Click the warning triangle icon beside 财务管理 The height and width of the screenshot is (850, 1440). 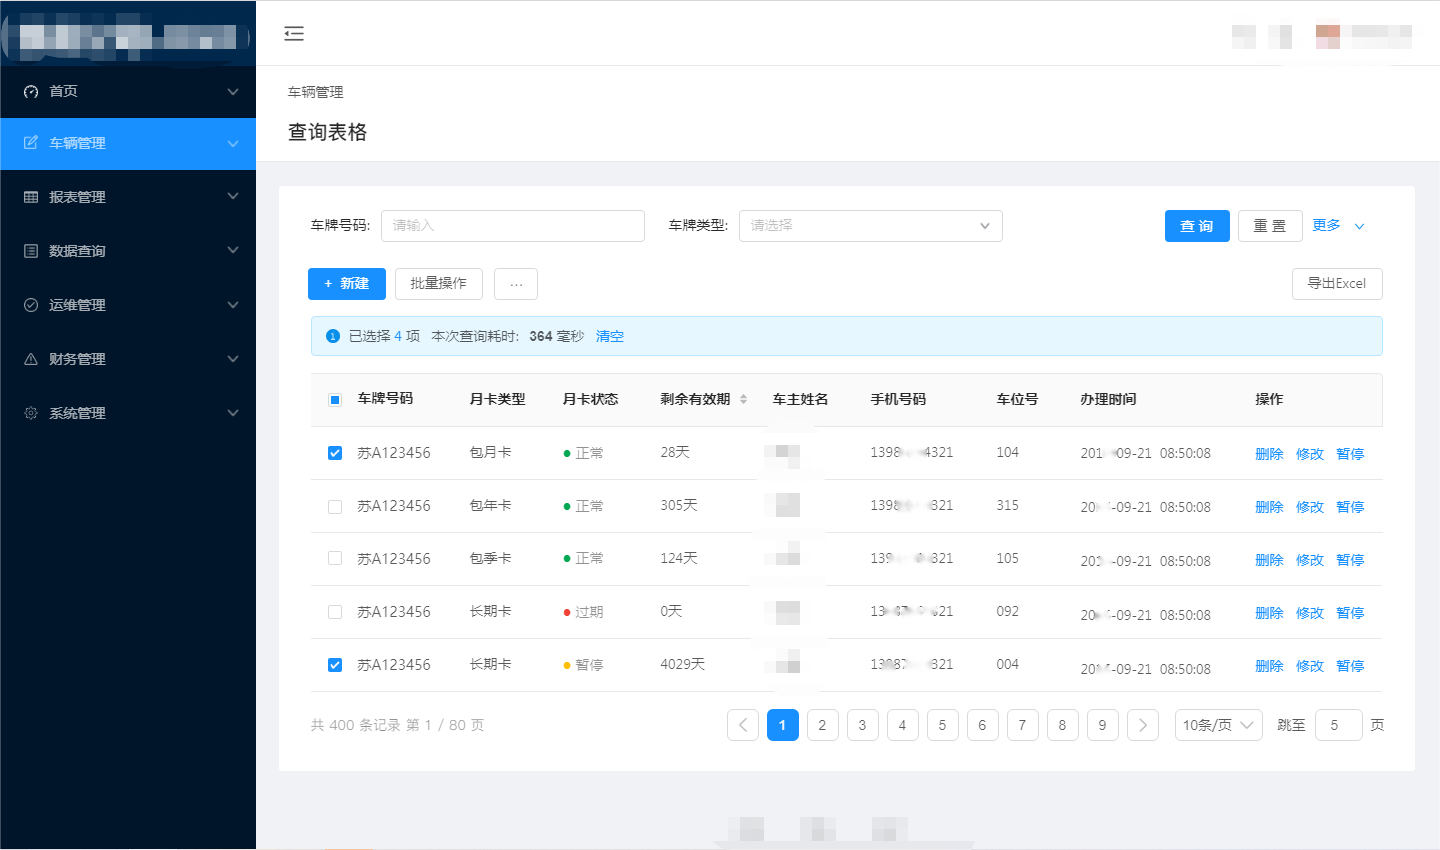31,359
